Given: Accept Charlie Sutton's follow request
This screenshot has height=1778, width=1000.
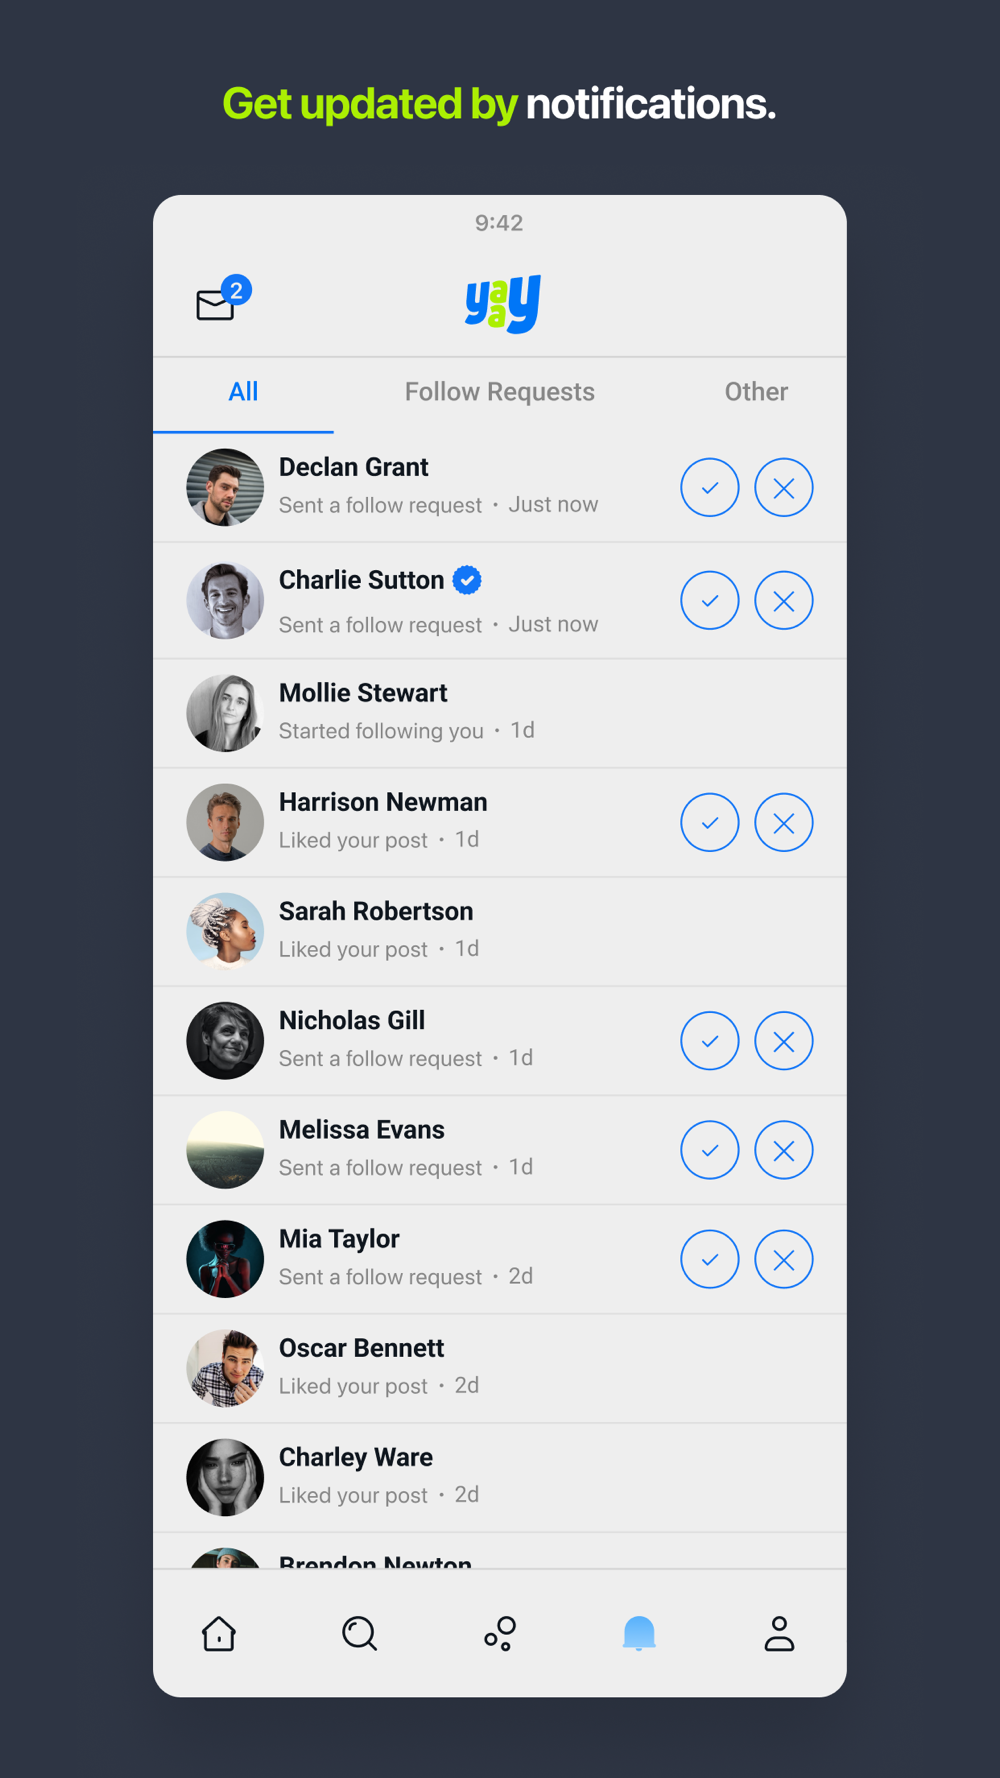Looking at the screenshot, I should (710, 601).
